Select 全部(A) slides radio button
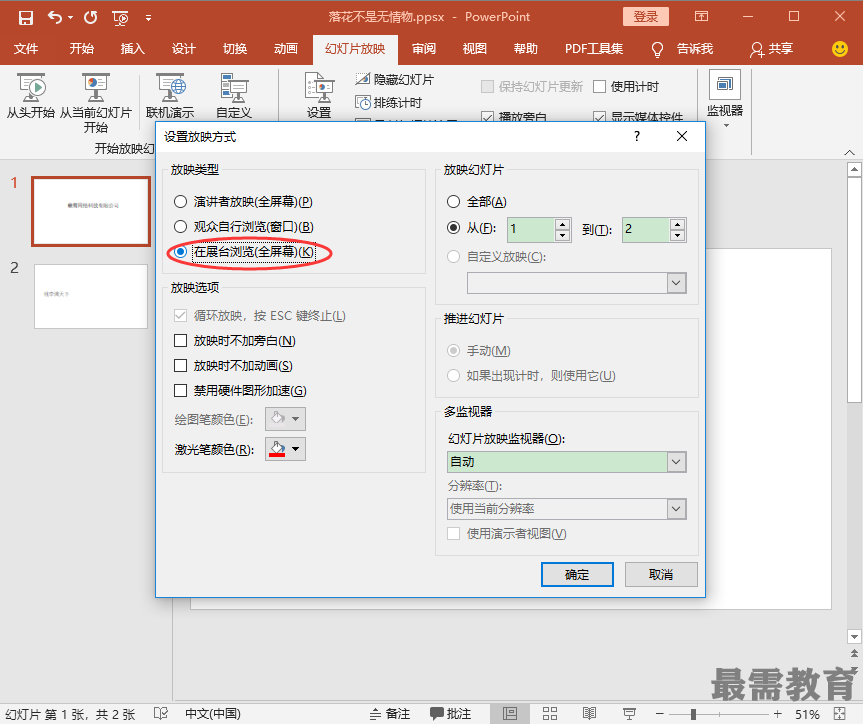 coord(453,202)
